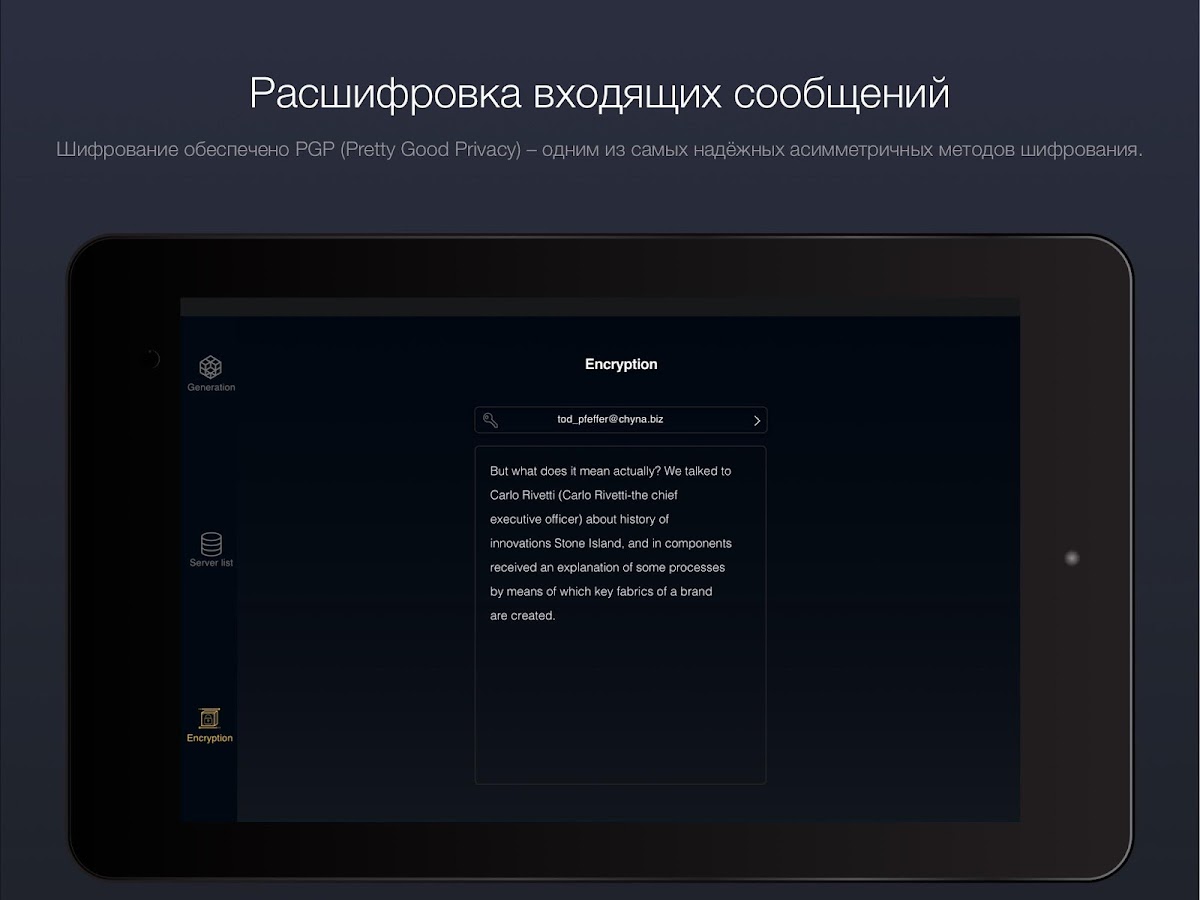The width and height of the screenshot is (1200, 900).
Task: Select the Encryption lock icon in sidebar
Action: 209,718
